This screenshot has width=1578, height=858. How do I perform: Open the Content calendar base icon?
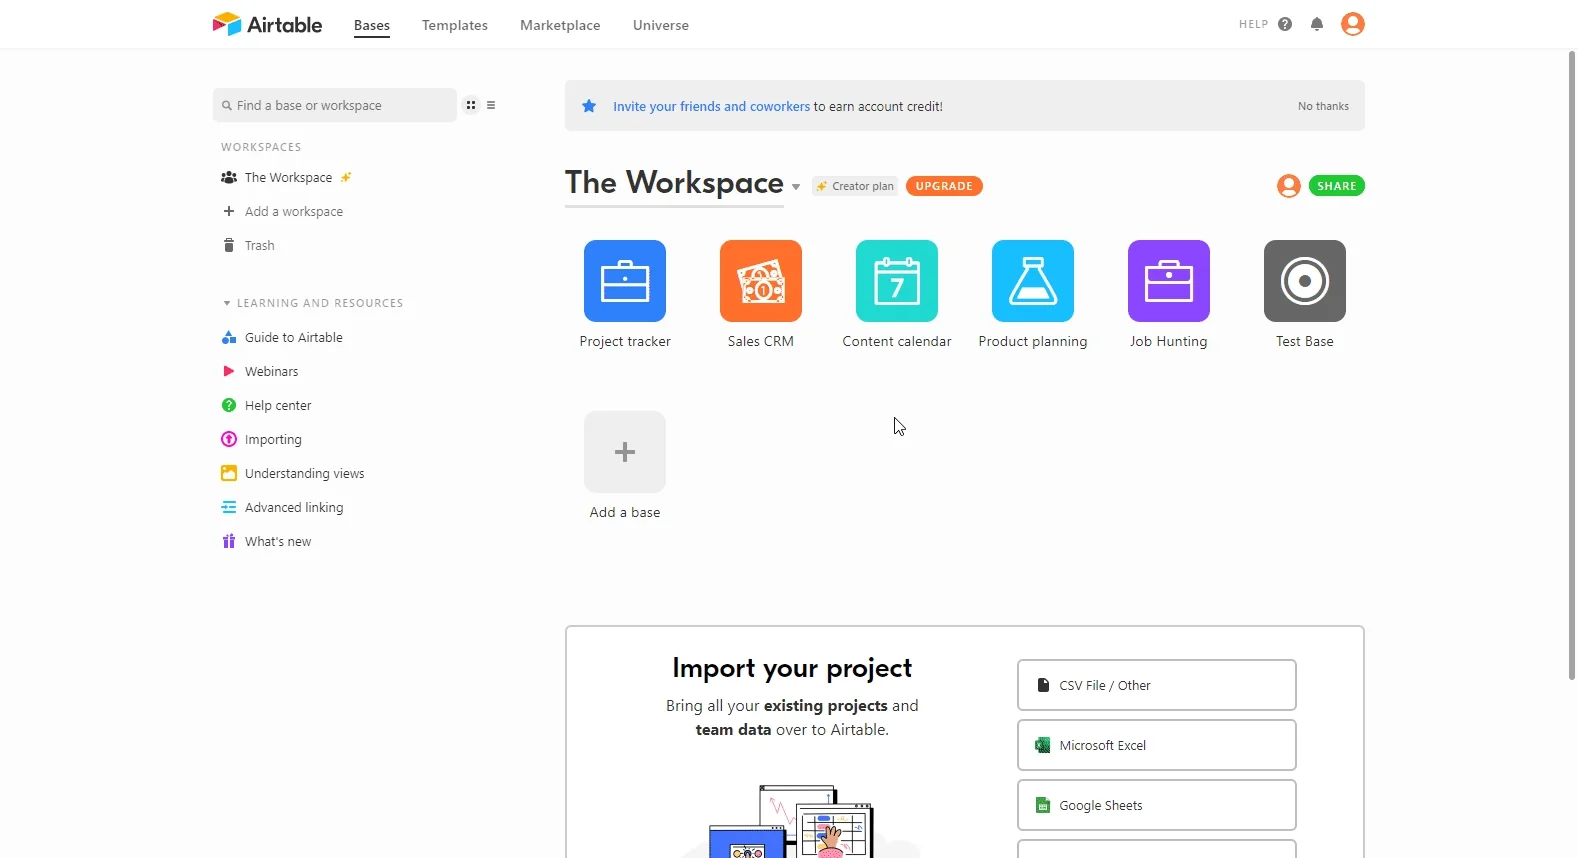coord(897,281)
